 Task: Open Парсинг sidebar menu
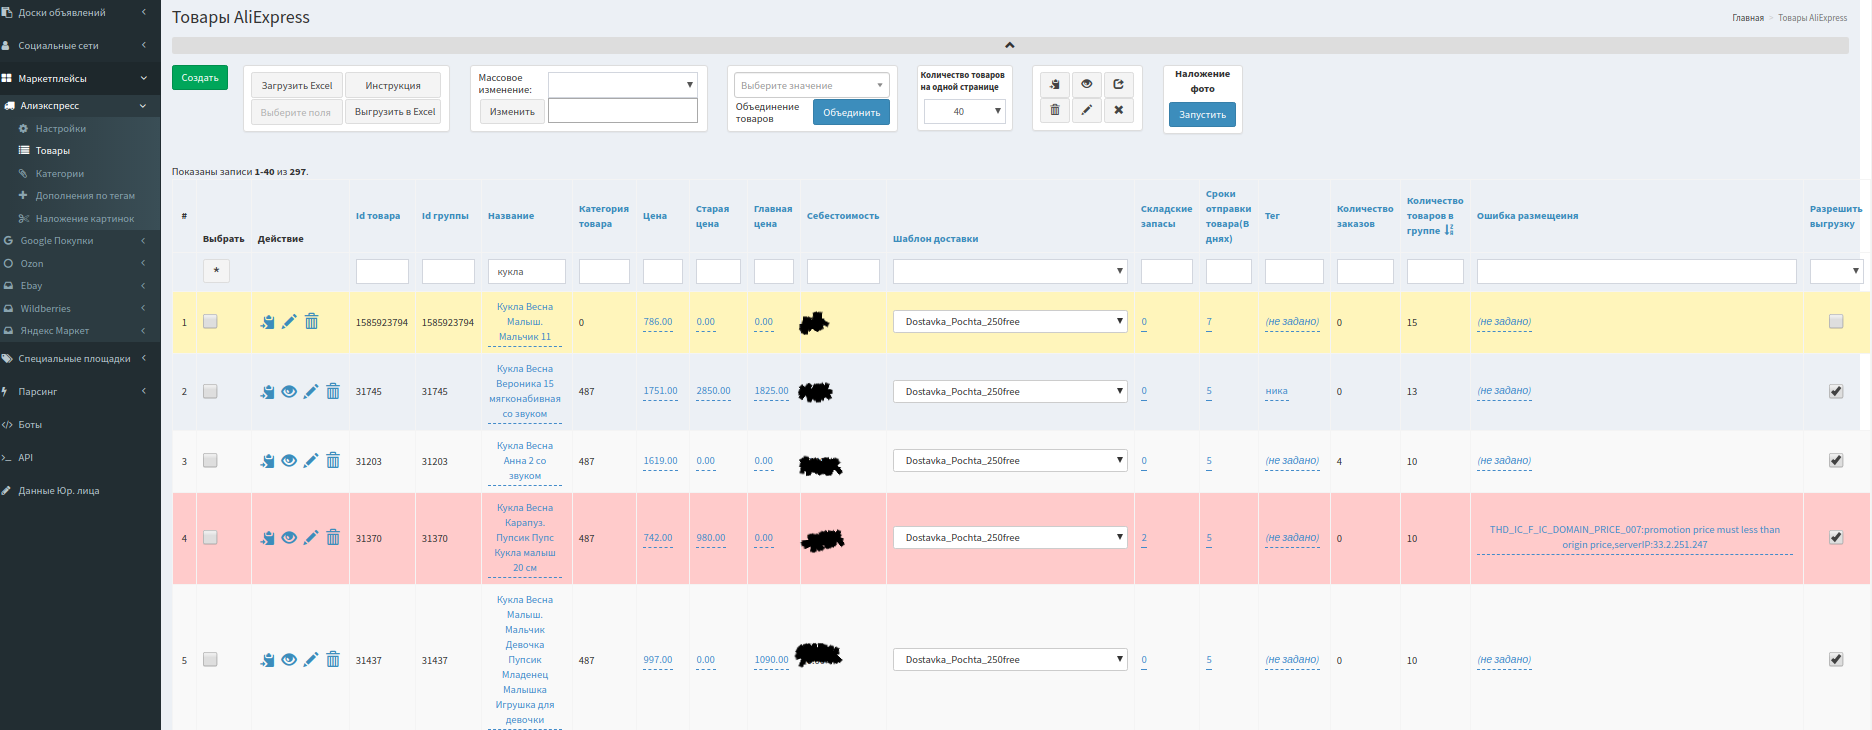[x=80, y=392]
